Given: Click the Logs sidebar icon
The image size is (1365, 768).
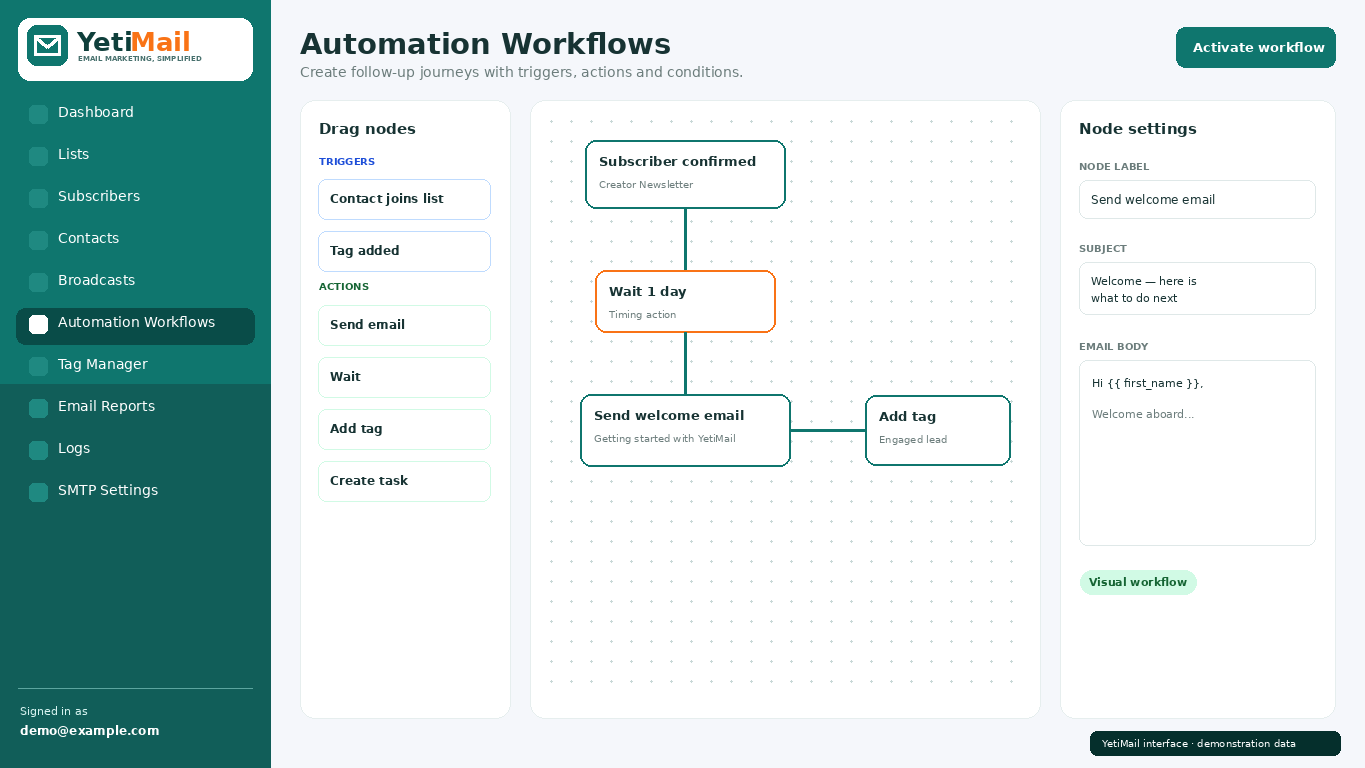Looking at the screenshot, I should coord(38,450).
